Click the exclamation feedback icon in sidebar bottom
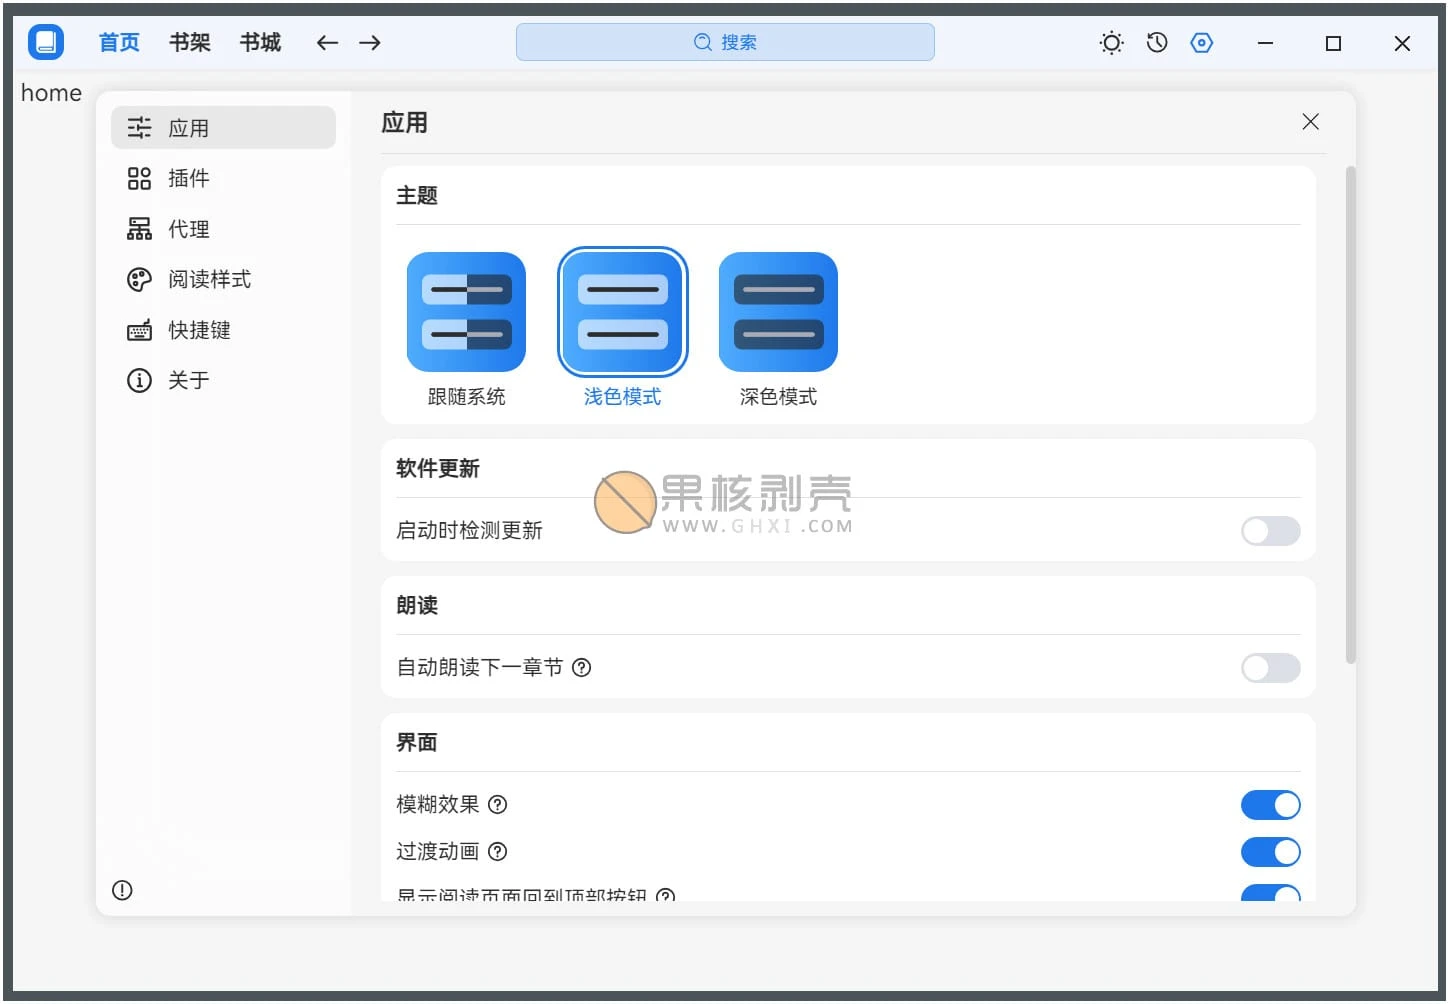This screenshot has width=1449, height=1004. tap(122, 890)
